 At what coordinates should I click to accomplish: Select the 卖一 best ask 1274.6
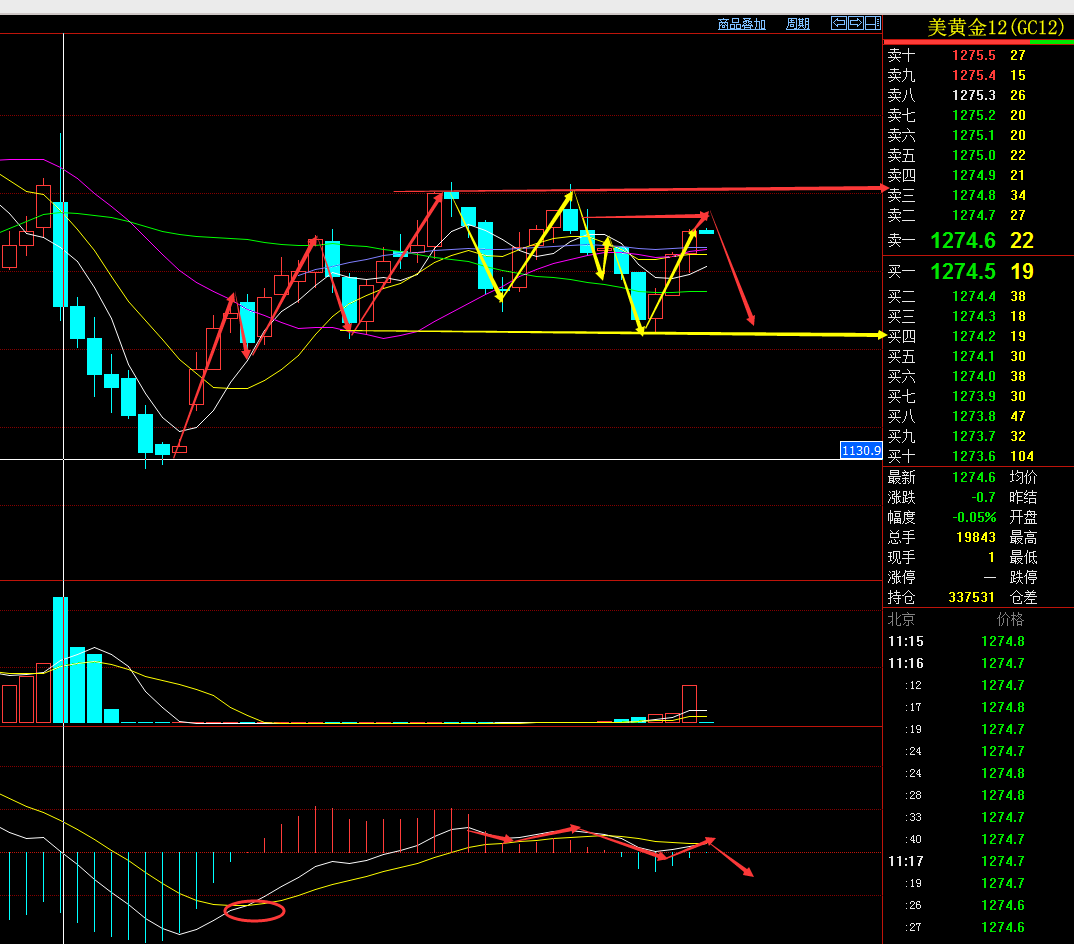963,240
